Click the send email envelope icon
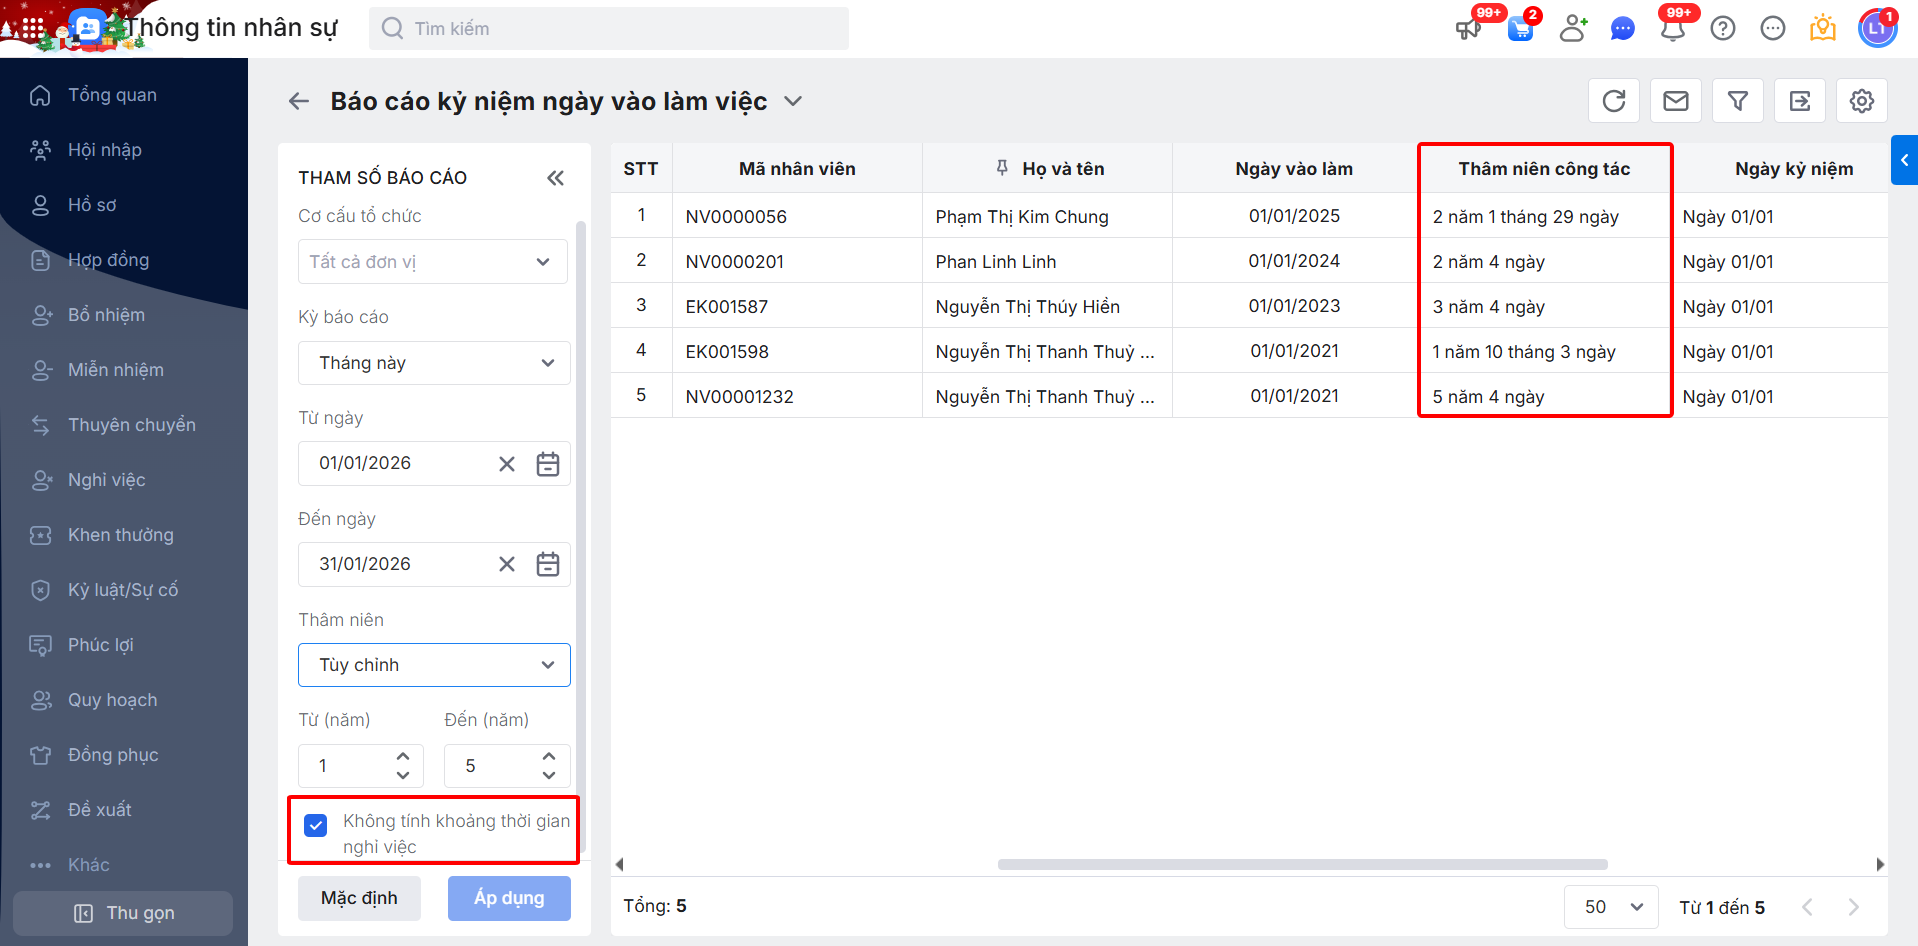This screenshot has width=1918, height=946. pos(1675,101)
